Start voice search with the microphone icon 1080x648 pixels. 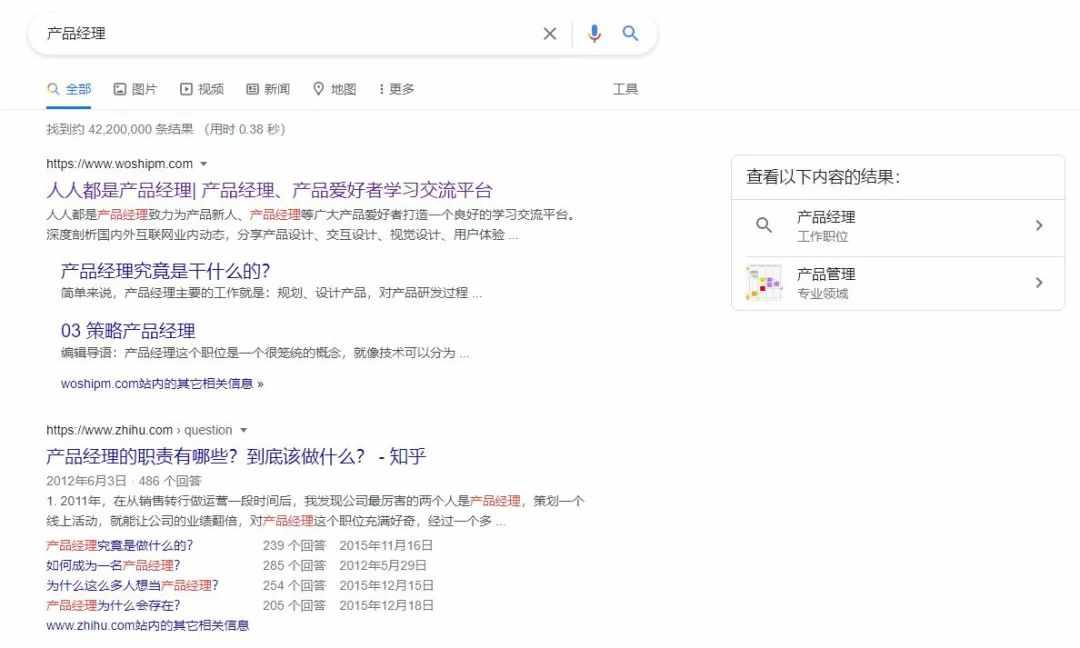(594, 33)
